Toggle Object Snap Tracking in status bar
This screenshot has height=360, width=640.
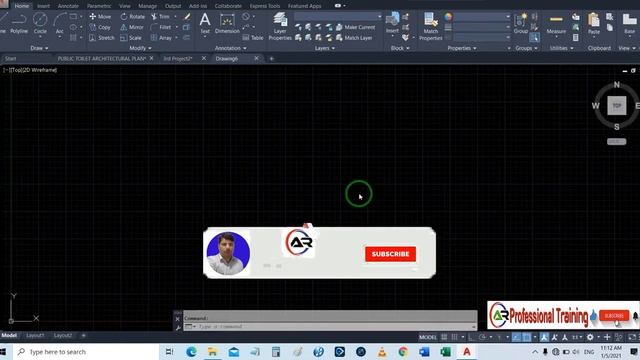516,337
